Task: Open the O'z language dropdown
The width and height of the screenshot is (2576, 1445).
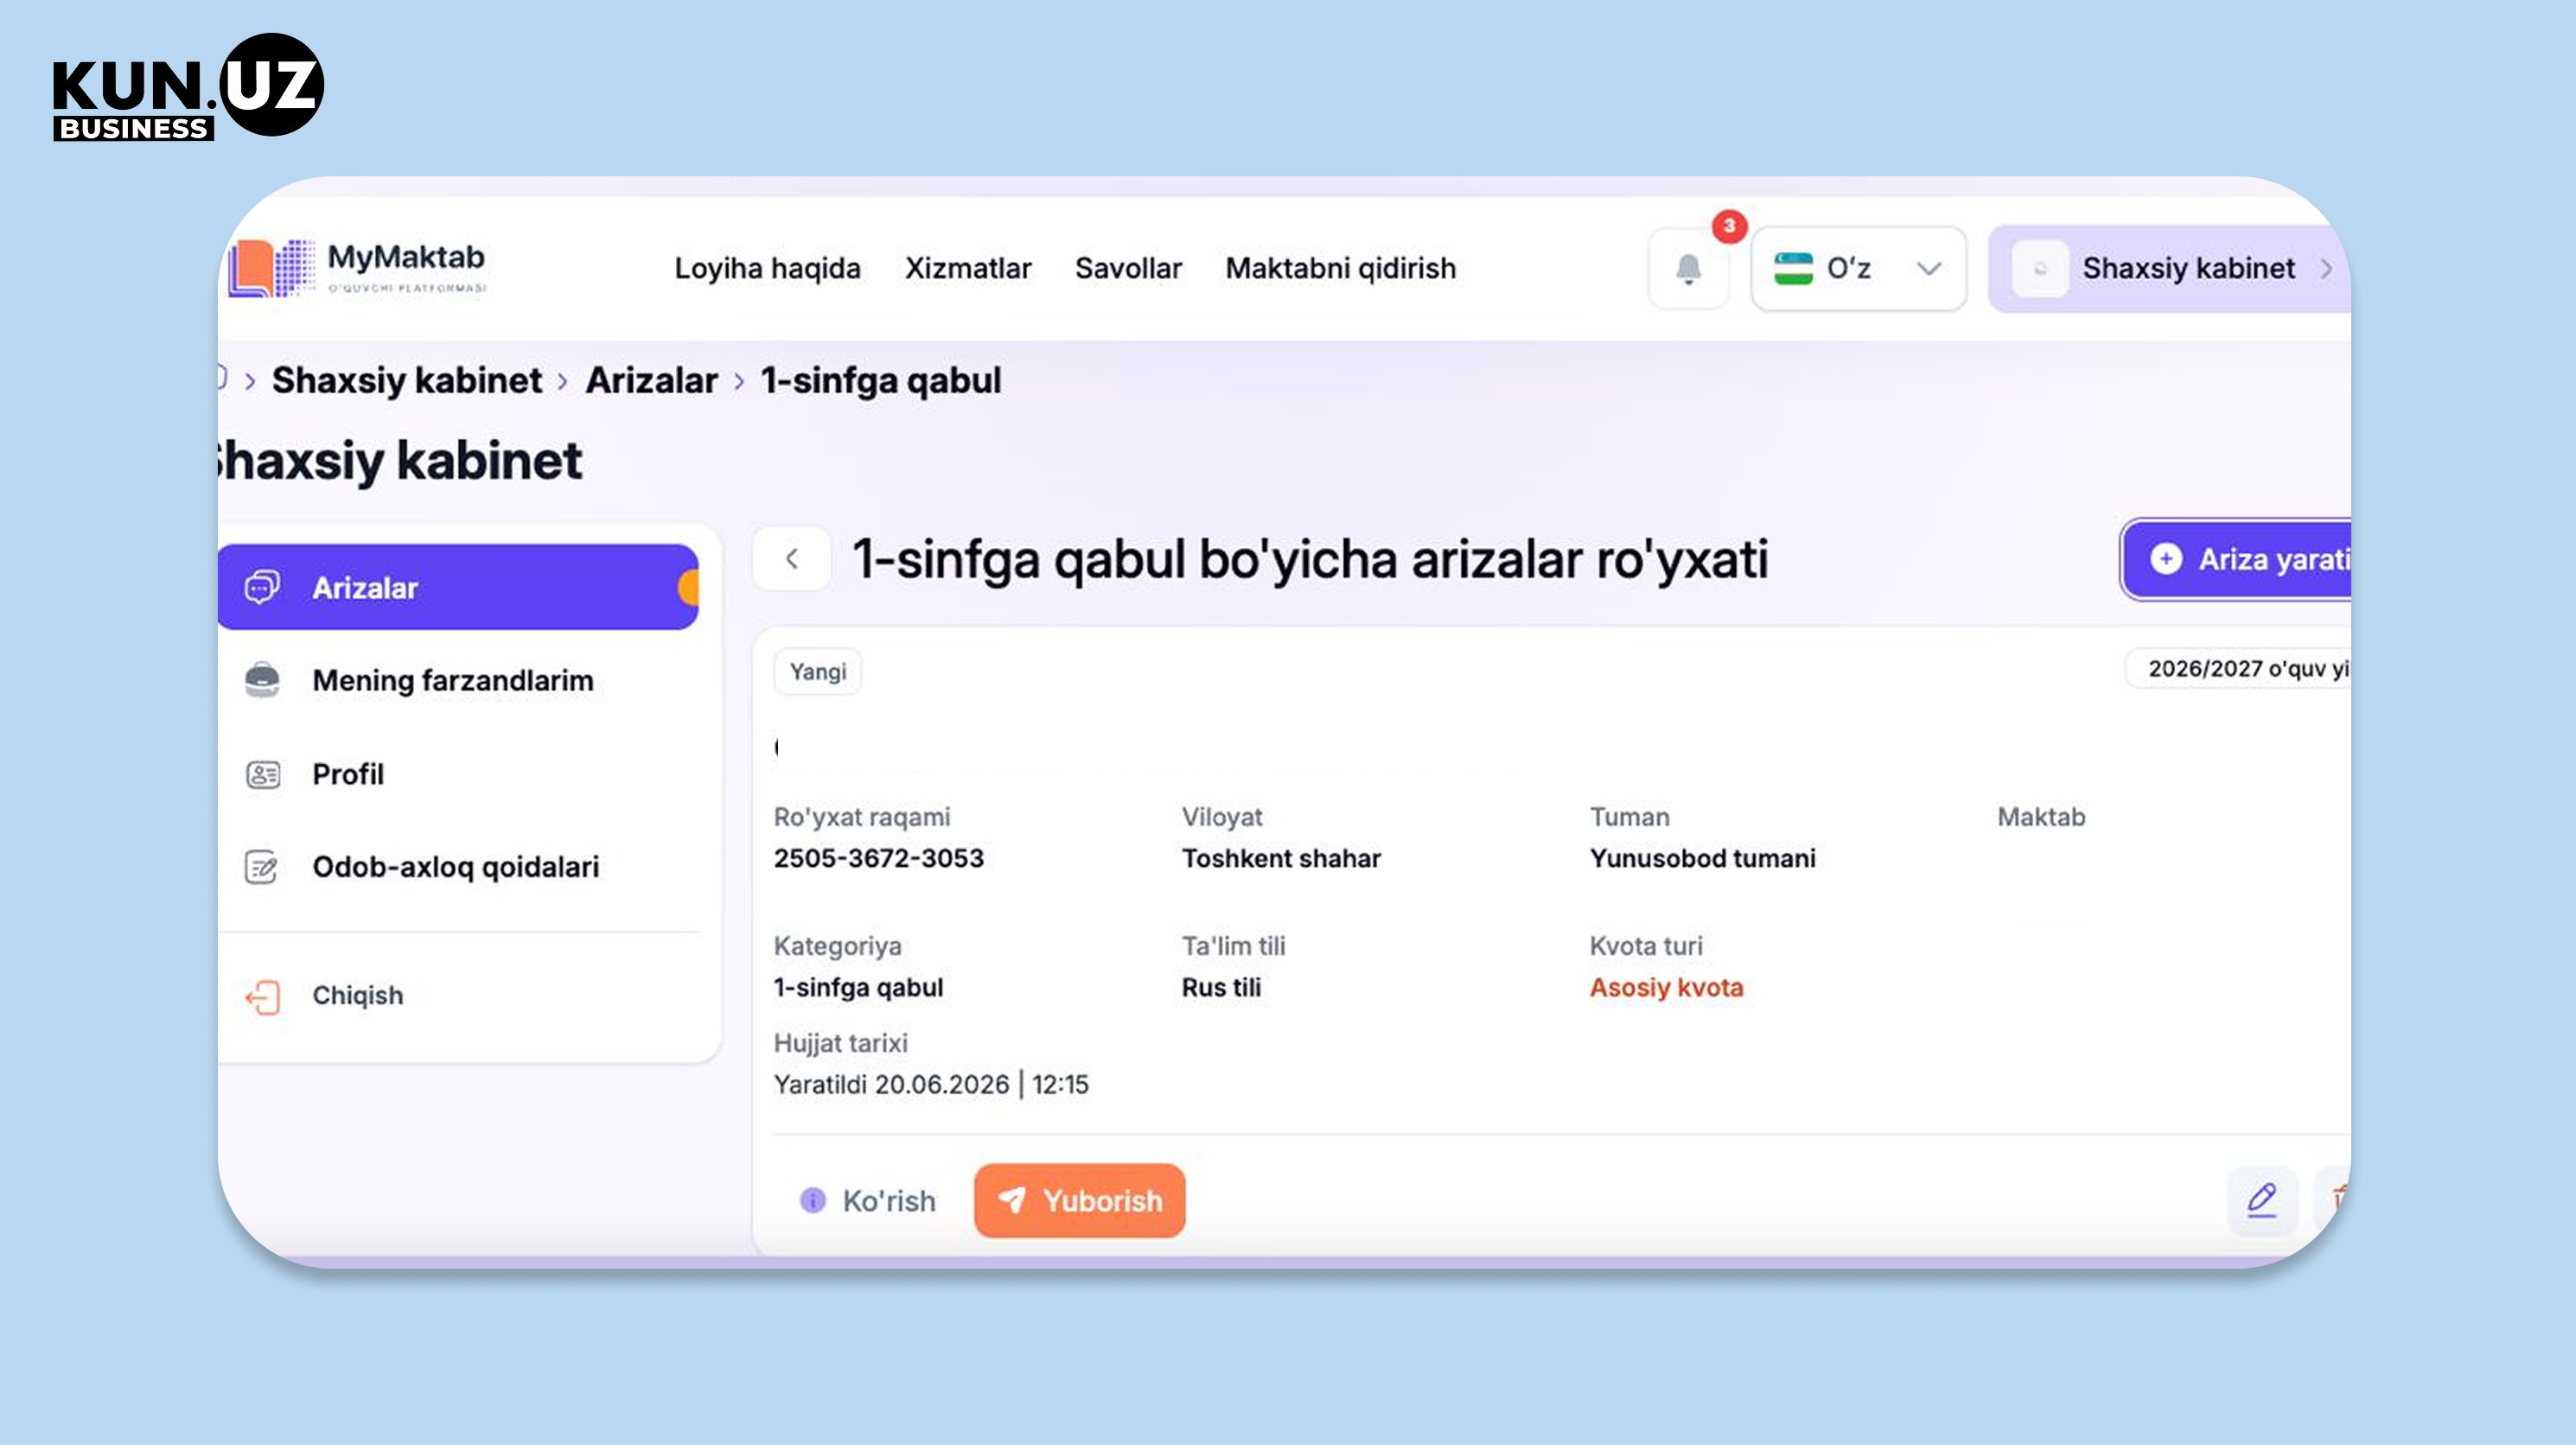Action: [1858, 268]
